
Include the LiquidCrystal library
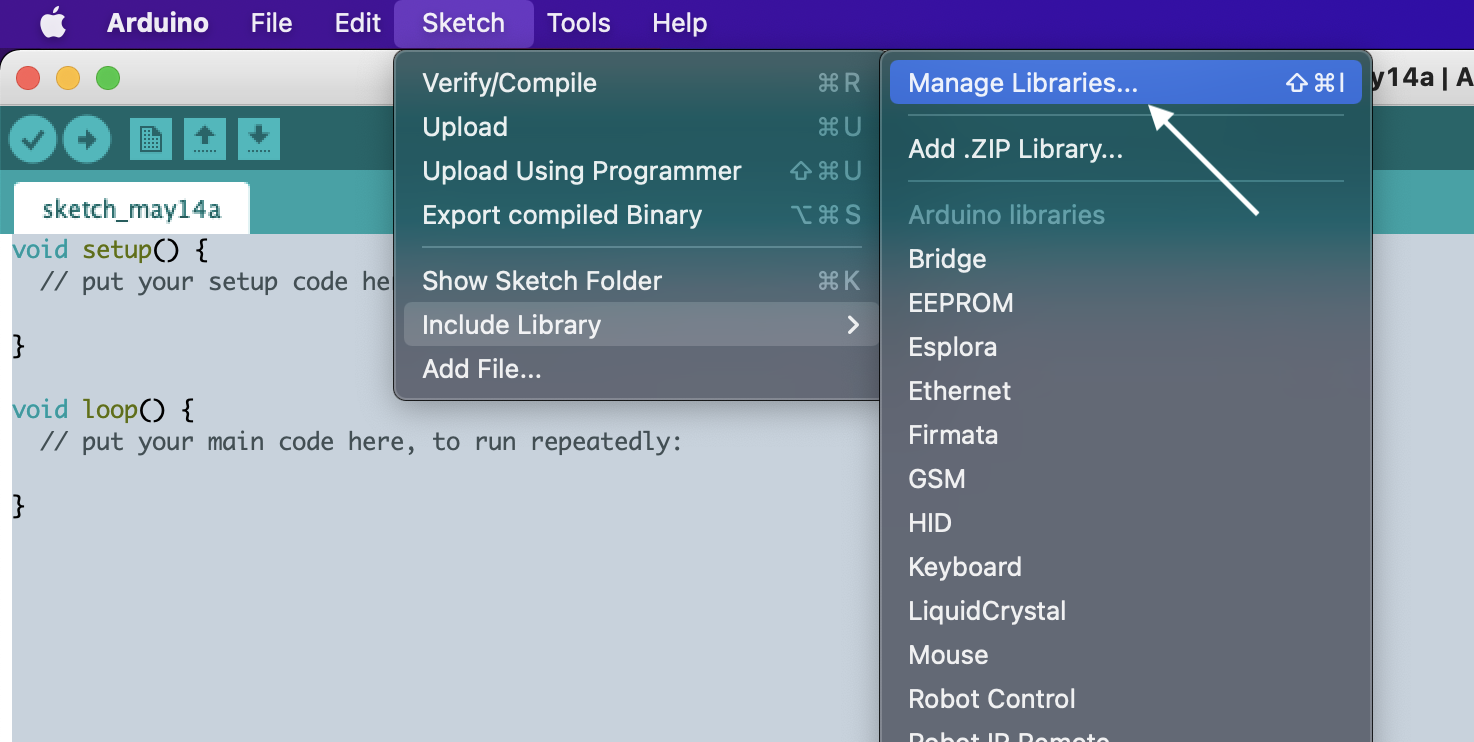click(x=1126, y=611)
